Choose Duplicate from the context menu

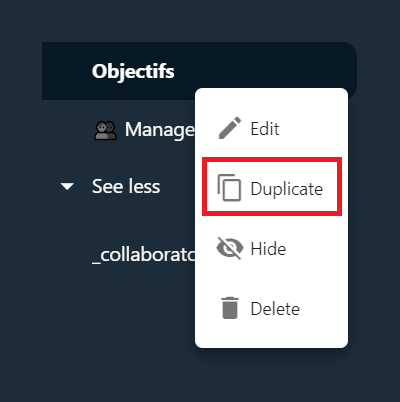[272, 188]
